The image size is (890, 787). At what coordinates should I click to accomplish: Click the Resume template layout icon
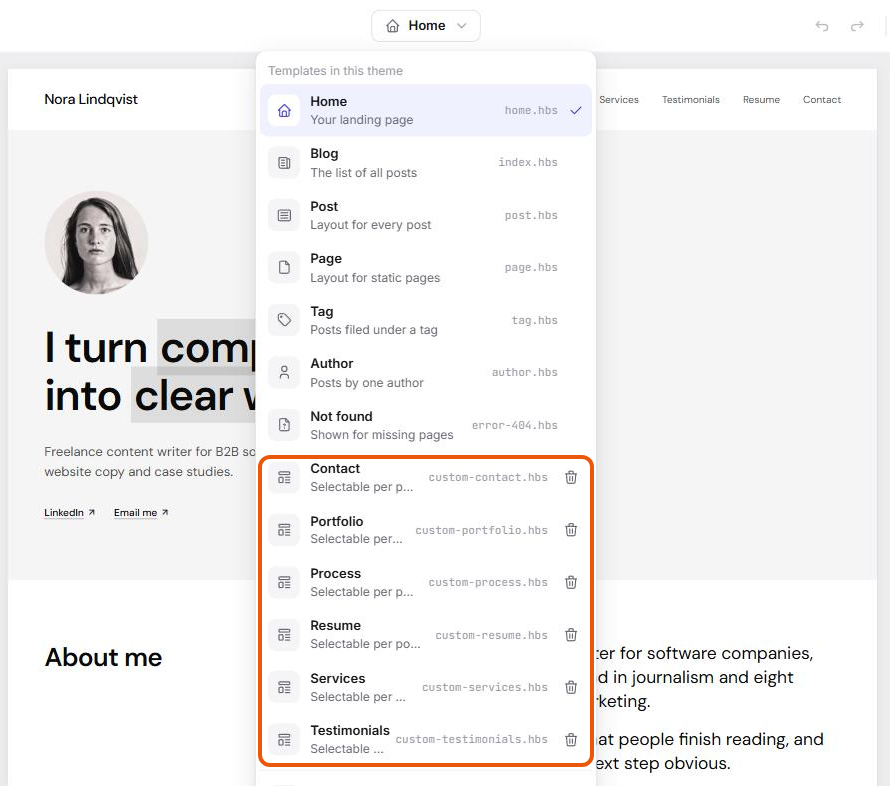(284, 635)
